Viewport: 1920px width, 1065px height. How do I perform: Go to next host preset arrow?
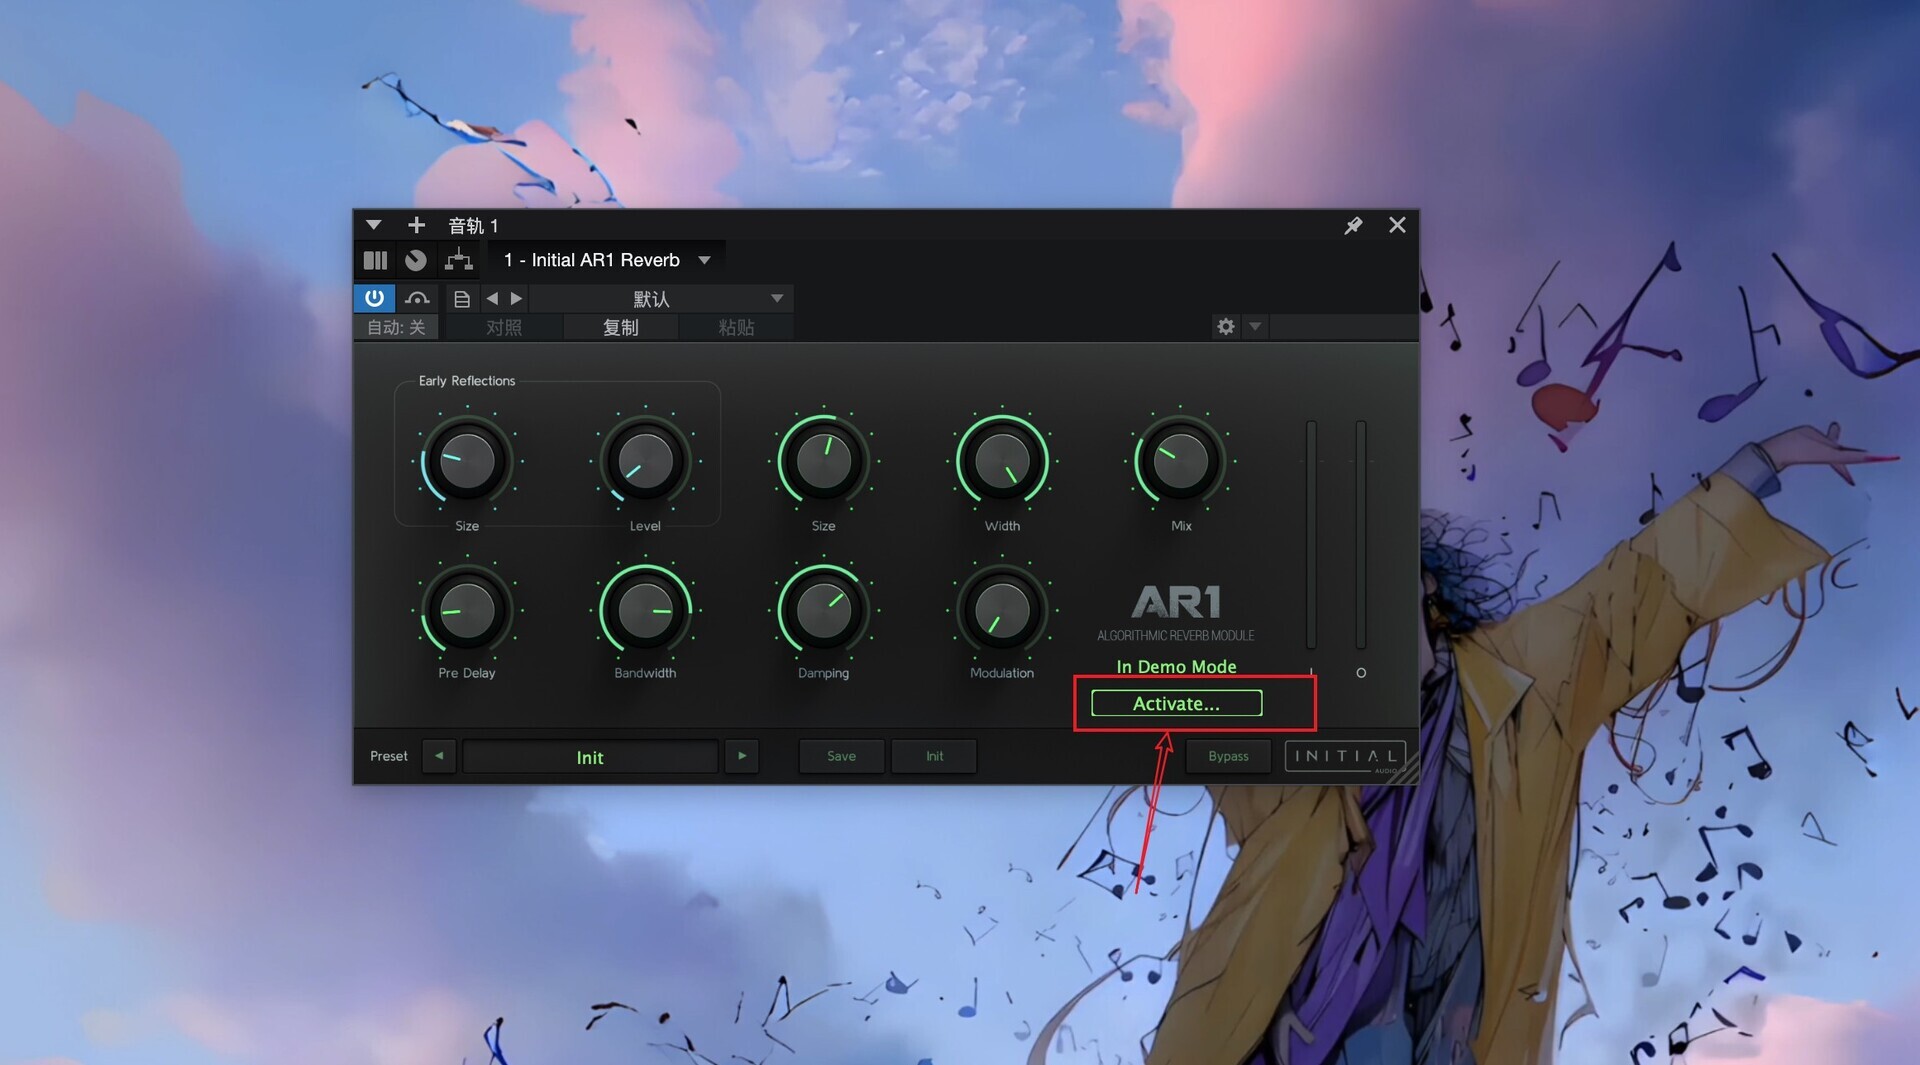coord(516,298)
